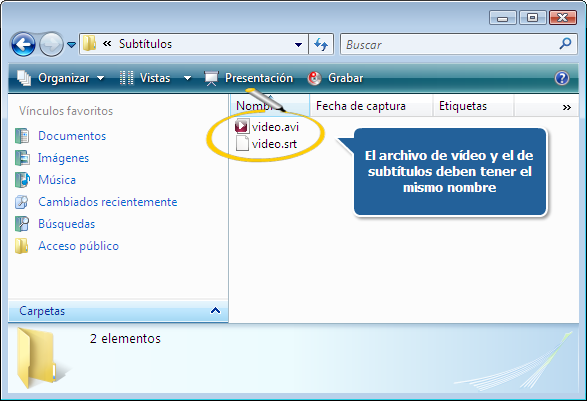Click the Imágenes icon
This screenshot has height=401, width=587.
pyautogui.click(x=22, y=158)
